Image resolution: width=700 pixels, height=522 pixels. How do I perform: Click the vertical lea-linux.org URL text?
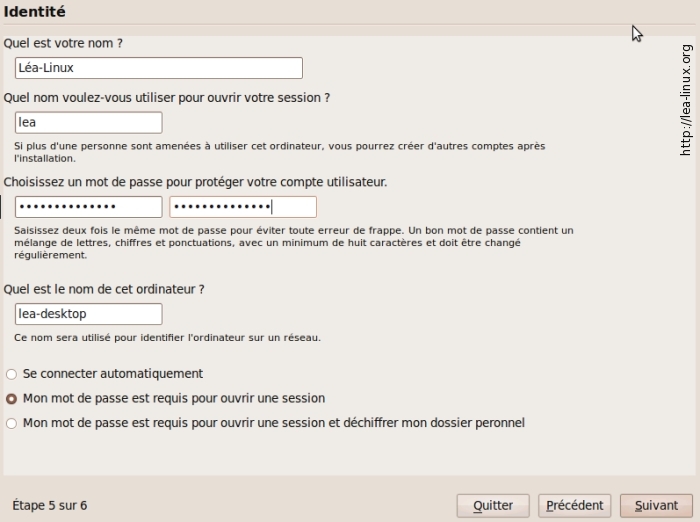(x=686, y=100)
